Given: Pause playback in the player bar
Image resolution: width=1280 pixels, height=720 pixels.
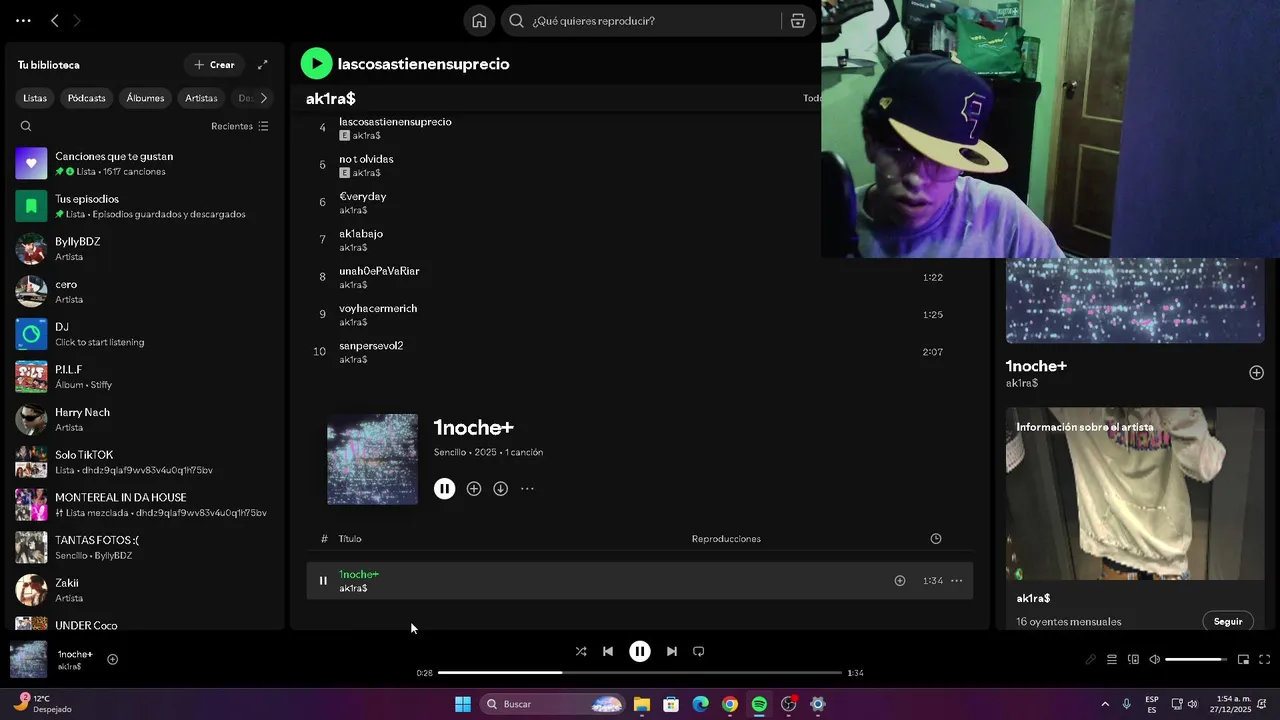Looking at the screenshot, I should 640,652.
